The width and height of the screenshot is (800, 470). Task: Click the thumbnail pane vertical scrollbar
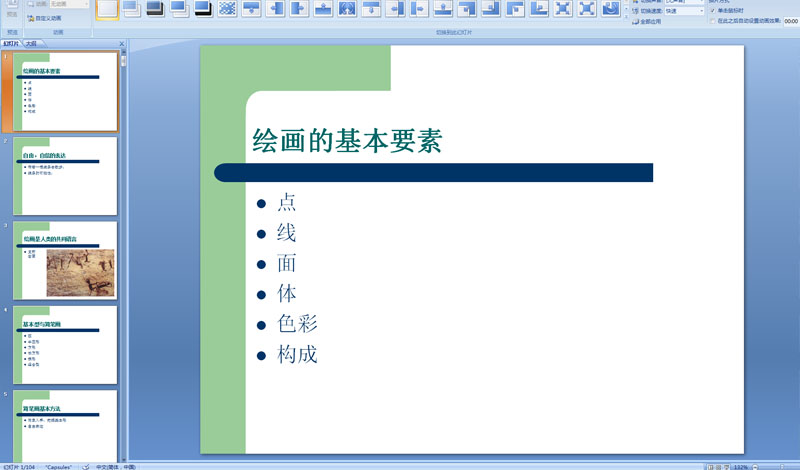pyautogui.click(x=123, y=255)
